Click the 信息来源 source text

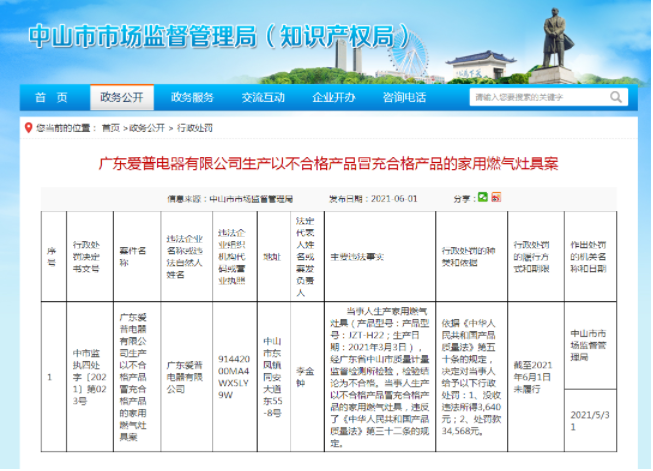coord(230,199)
